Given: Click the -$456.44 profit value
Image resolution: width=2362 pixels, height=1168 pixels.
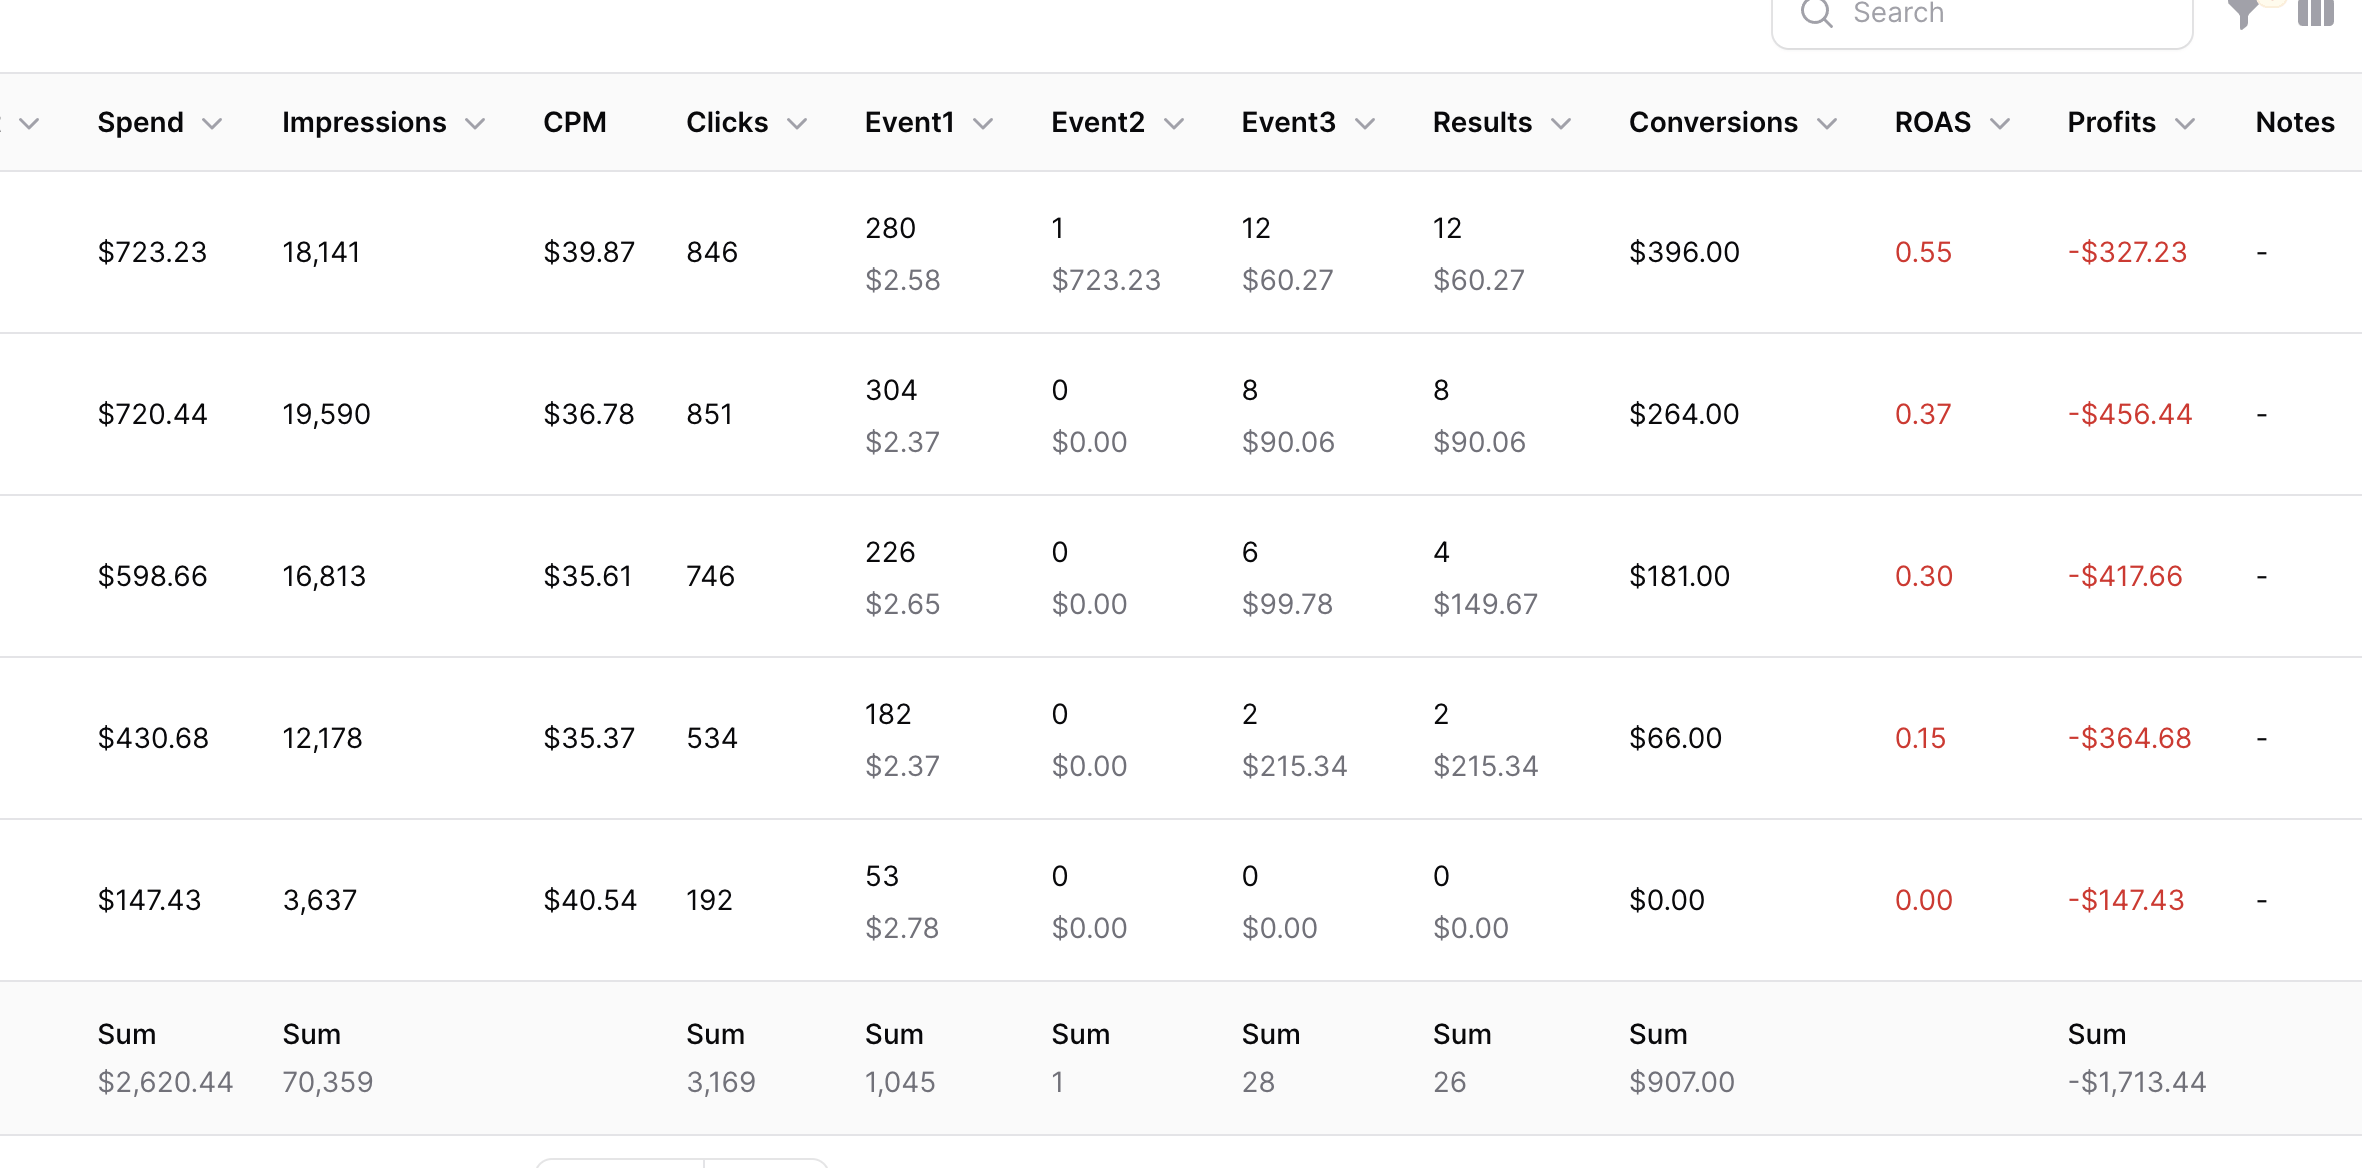Looking at the screenshot, I should (x=2130, y=414).
